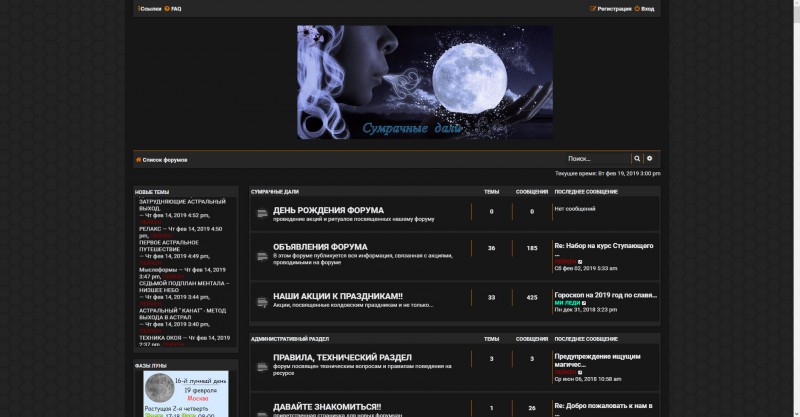Click the ДЕНЬ РОЖДЕНИЯ ФОРУМА forum icon
The height and width of the screenshot is (417, 800).
click(262, 214)
